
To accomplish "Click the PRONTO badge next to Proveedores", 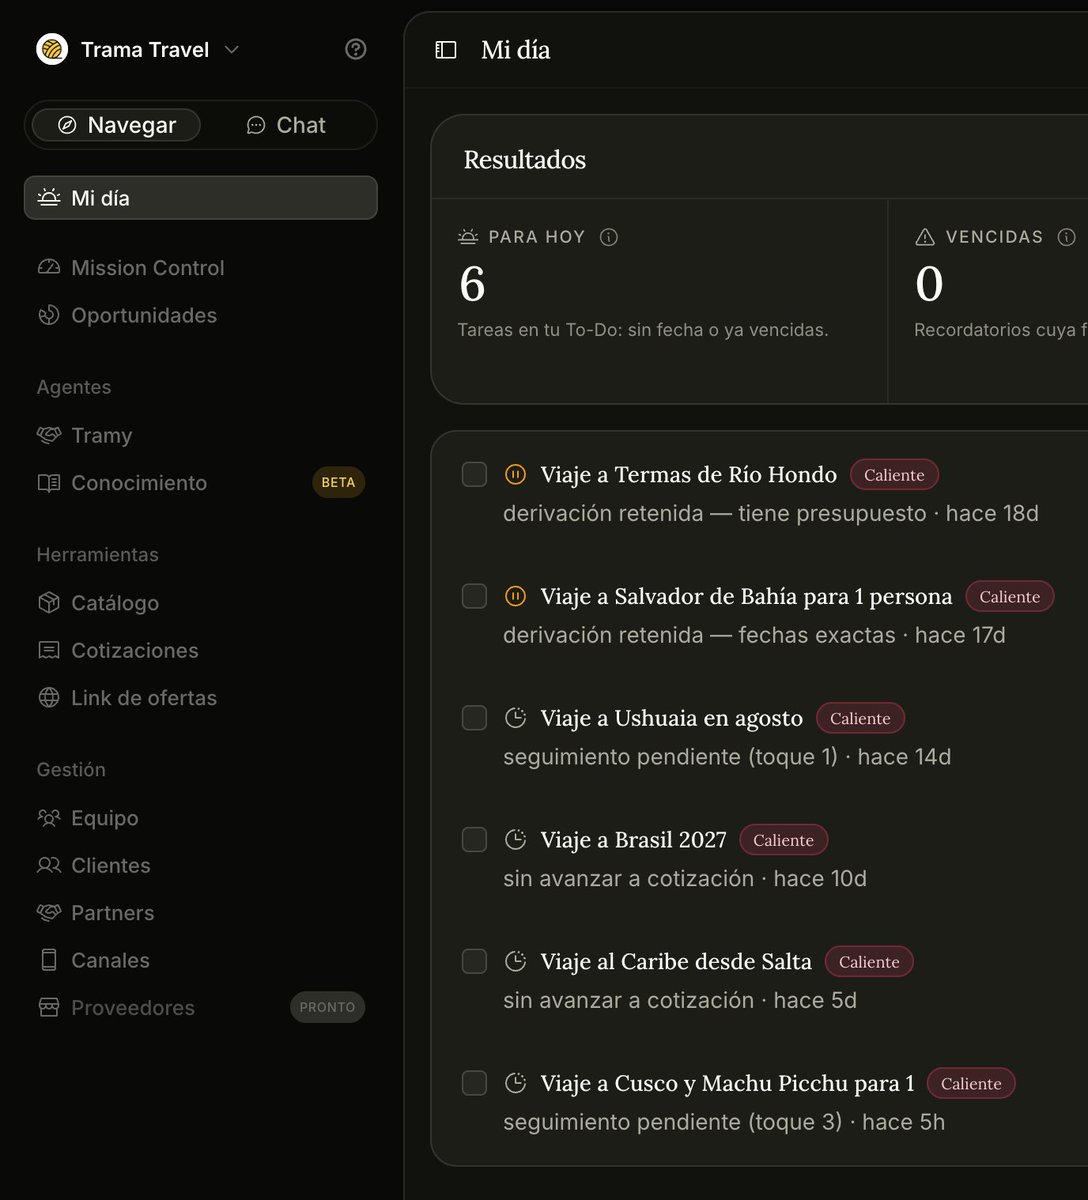I will coord(327,1007).
